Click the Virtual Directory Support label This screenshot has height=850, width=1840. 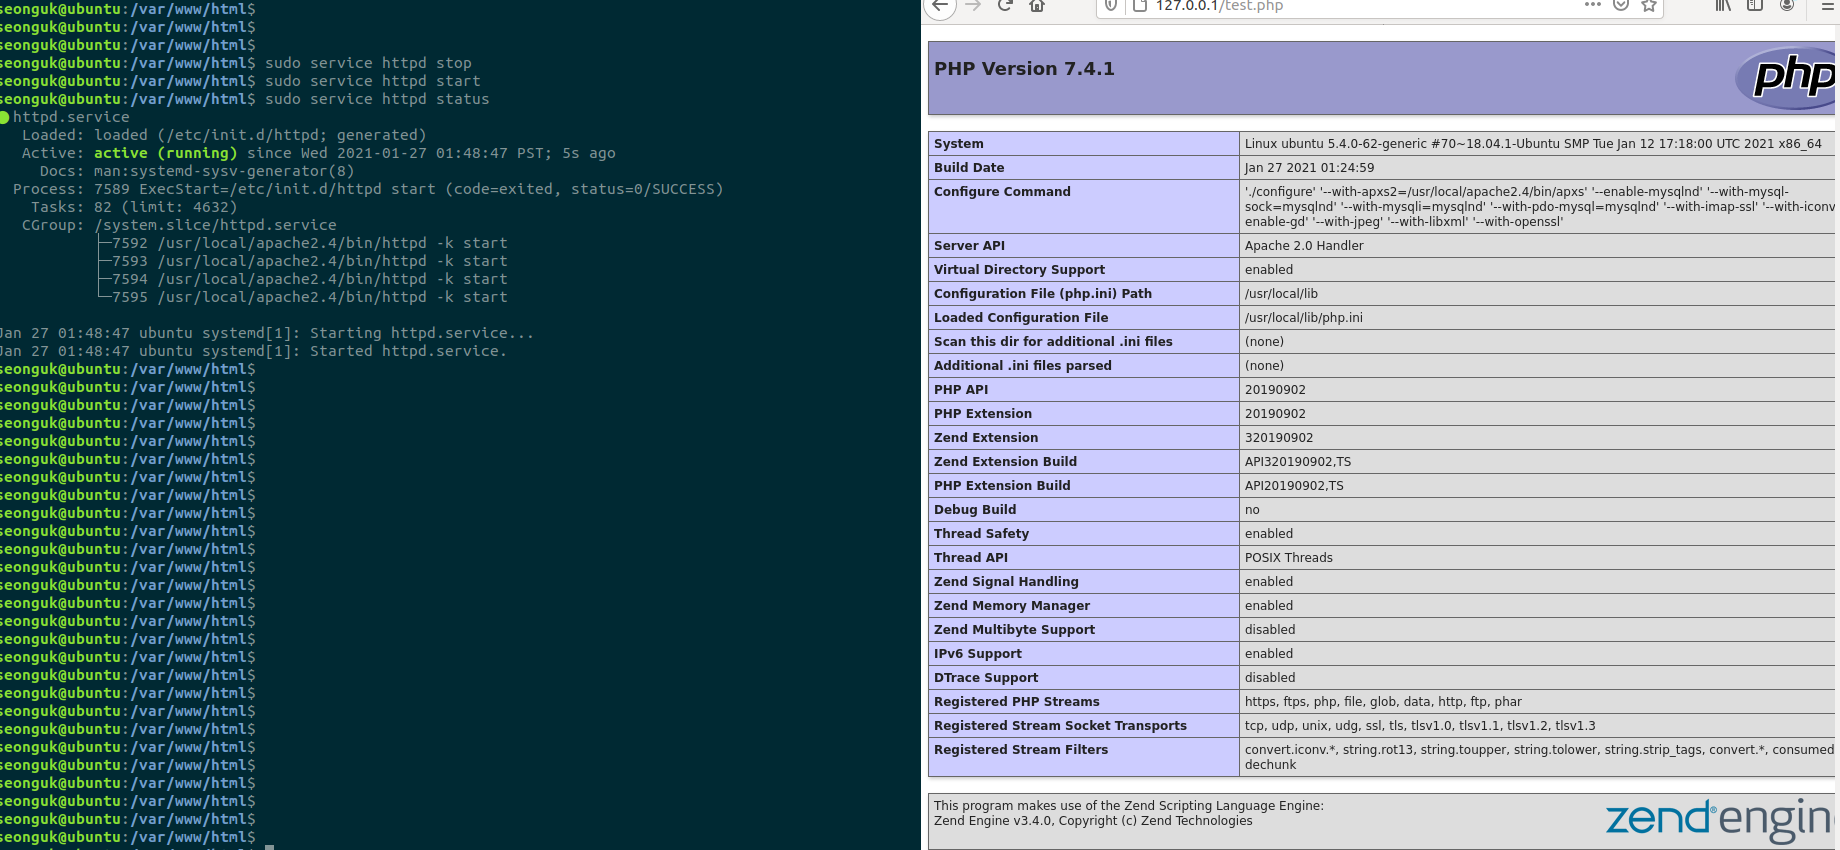tap(1019, 270)
